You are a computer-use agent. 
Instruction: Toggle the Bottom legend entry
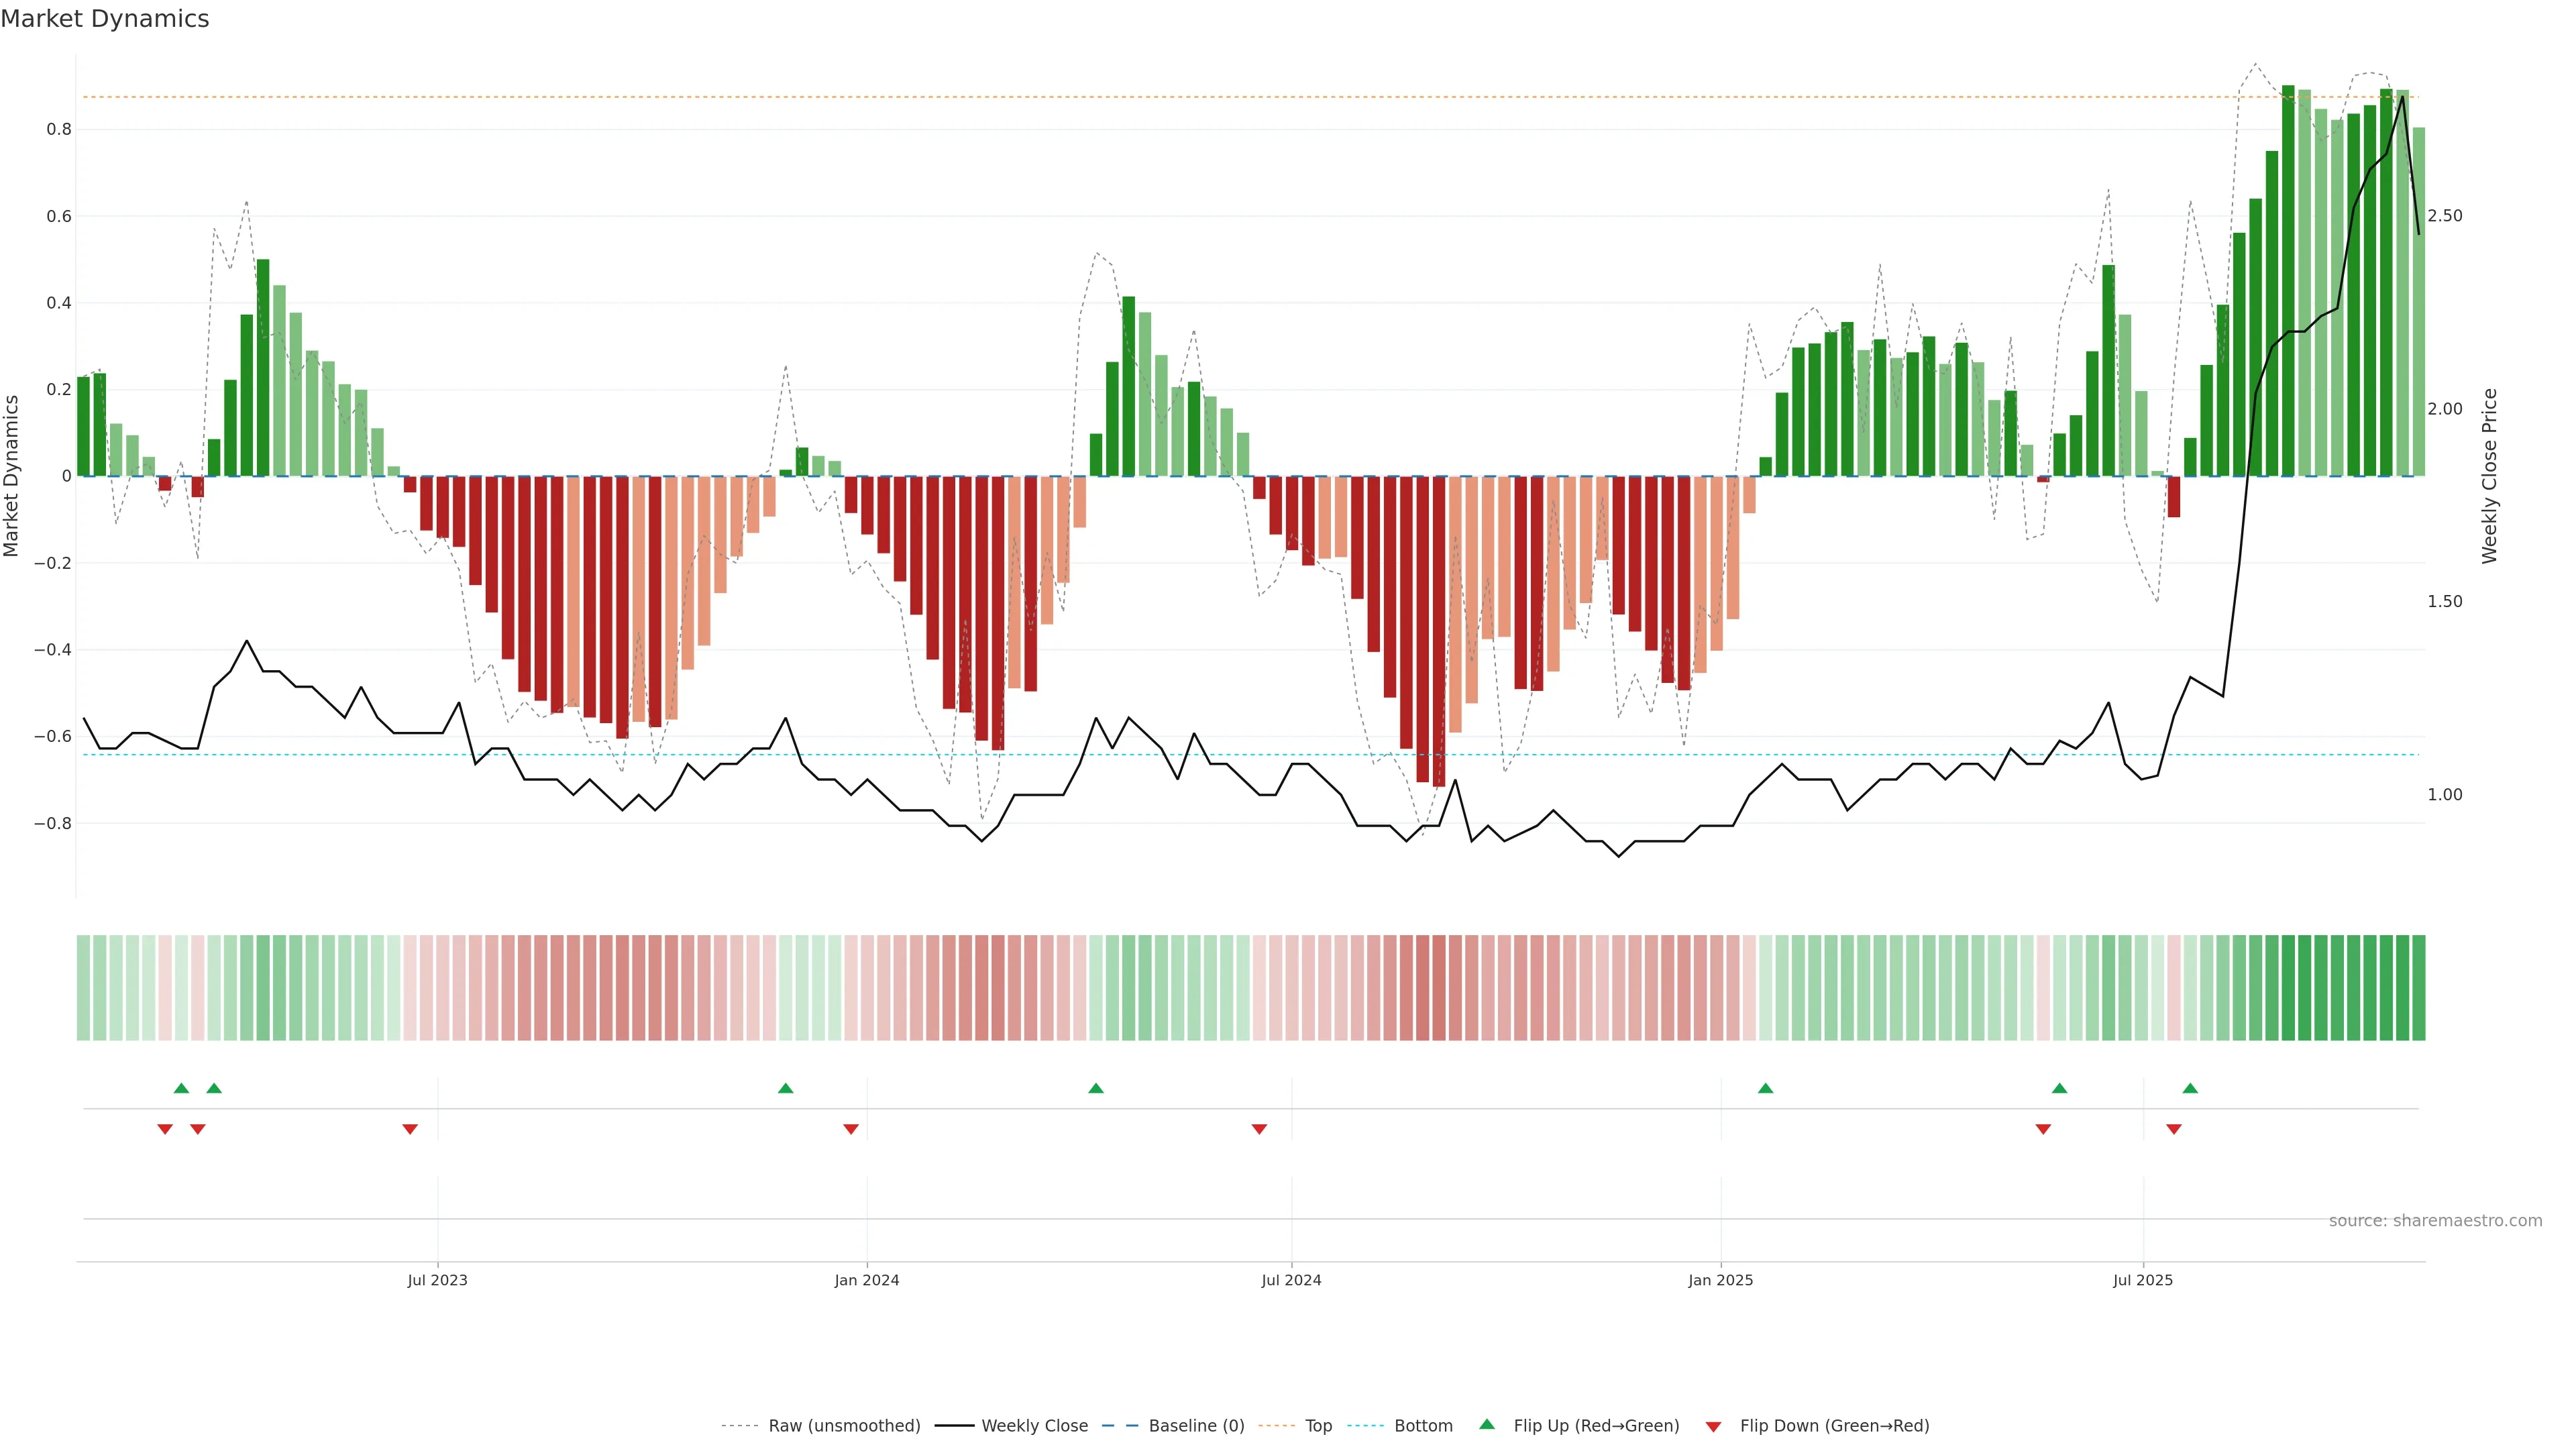tap(1423, 1426)
